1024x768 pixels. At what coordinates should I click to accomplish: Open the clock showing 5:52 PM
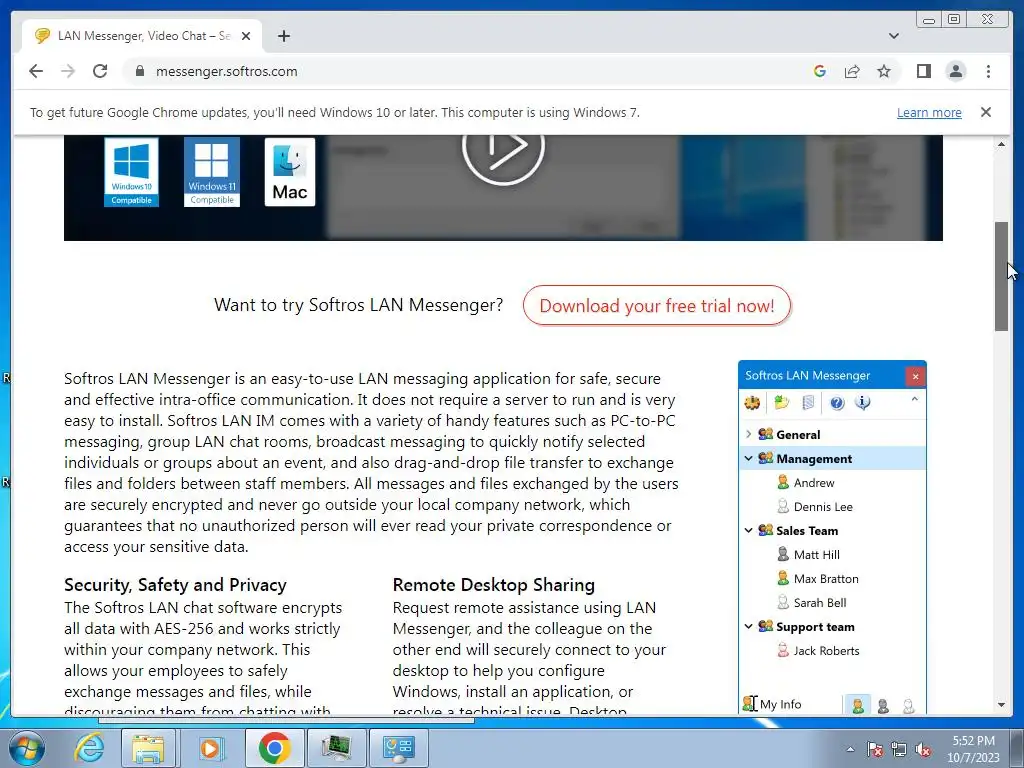(973, 749)
